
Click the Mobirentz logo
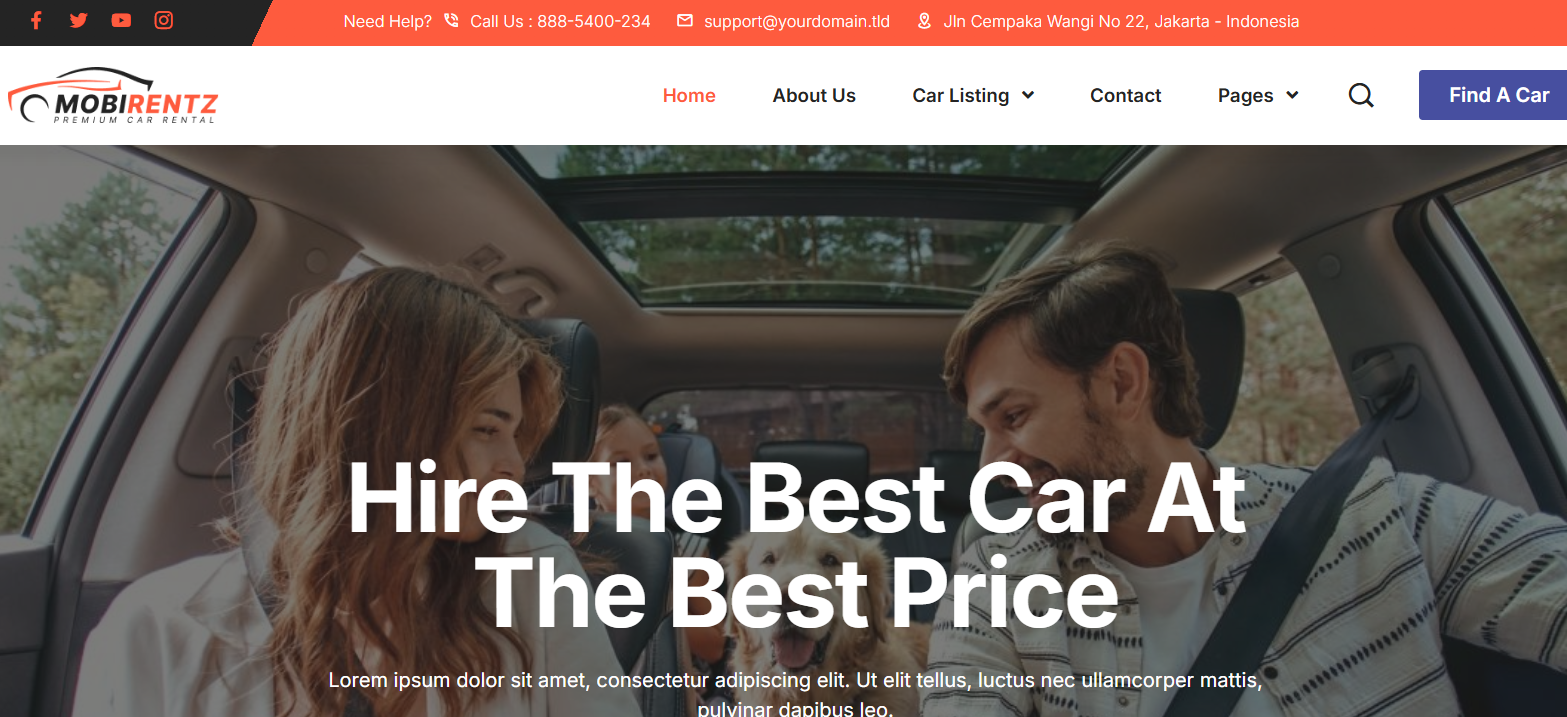coord(112,96)
